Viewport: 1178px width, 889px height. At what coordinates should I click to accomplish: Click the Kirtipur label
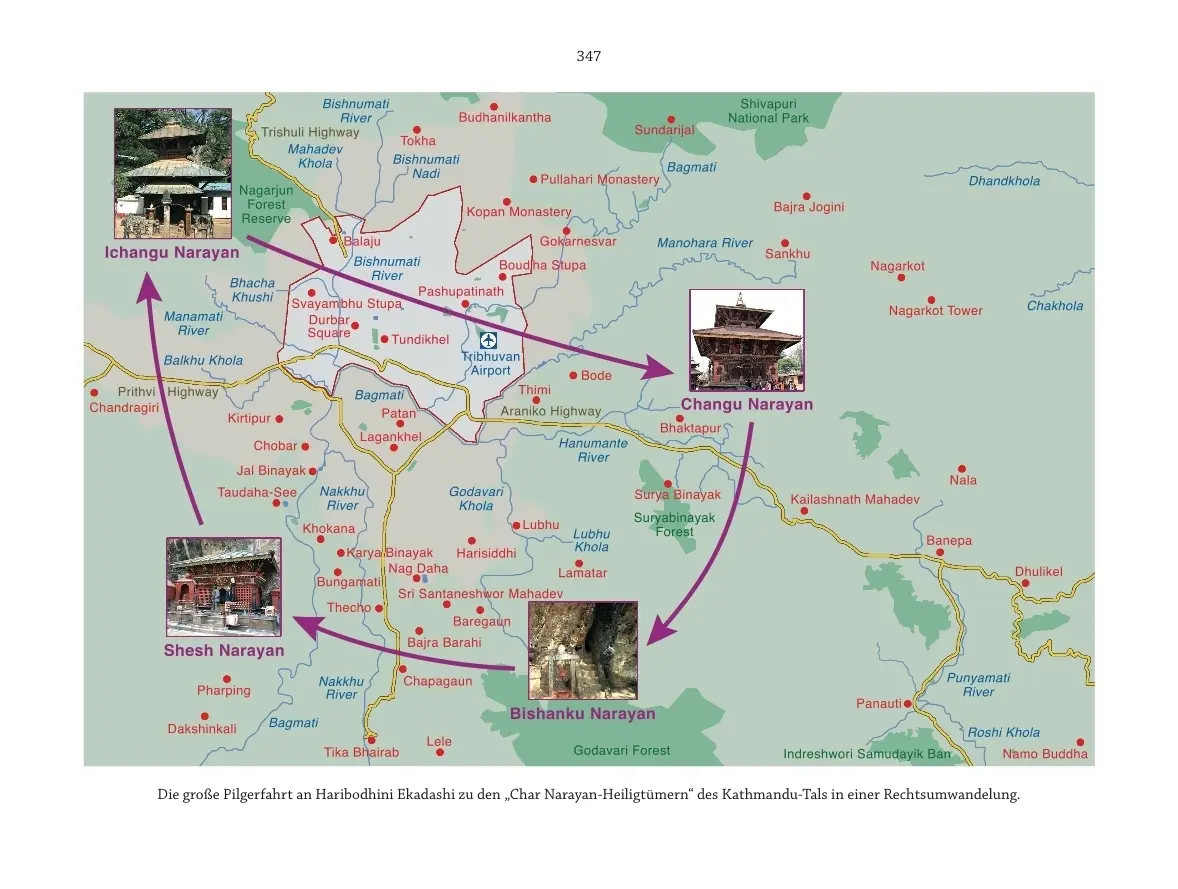pos(249,418)
